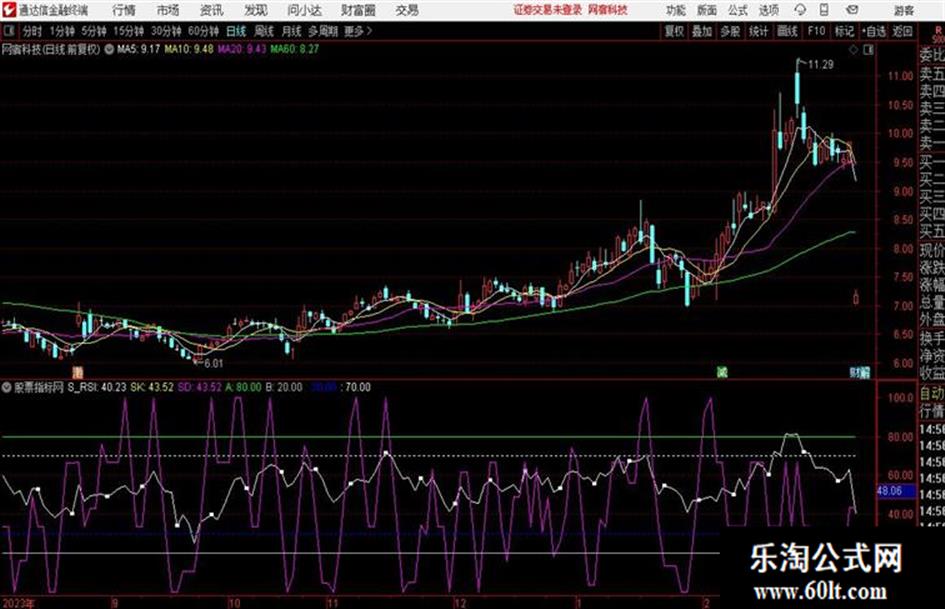Switch to 15分钟 period
This screenshot has width=945, height=609.
click(x=128, y=31)
